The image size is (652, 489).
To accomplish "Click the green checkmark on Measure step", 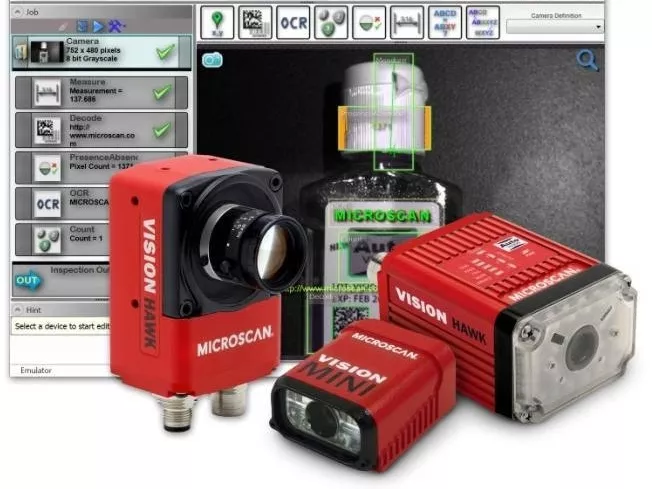I will (163, 91).
